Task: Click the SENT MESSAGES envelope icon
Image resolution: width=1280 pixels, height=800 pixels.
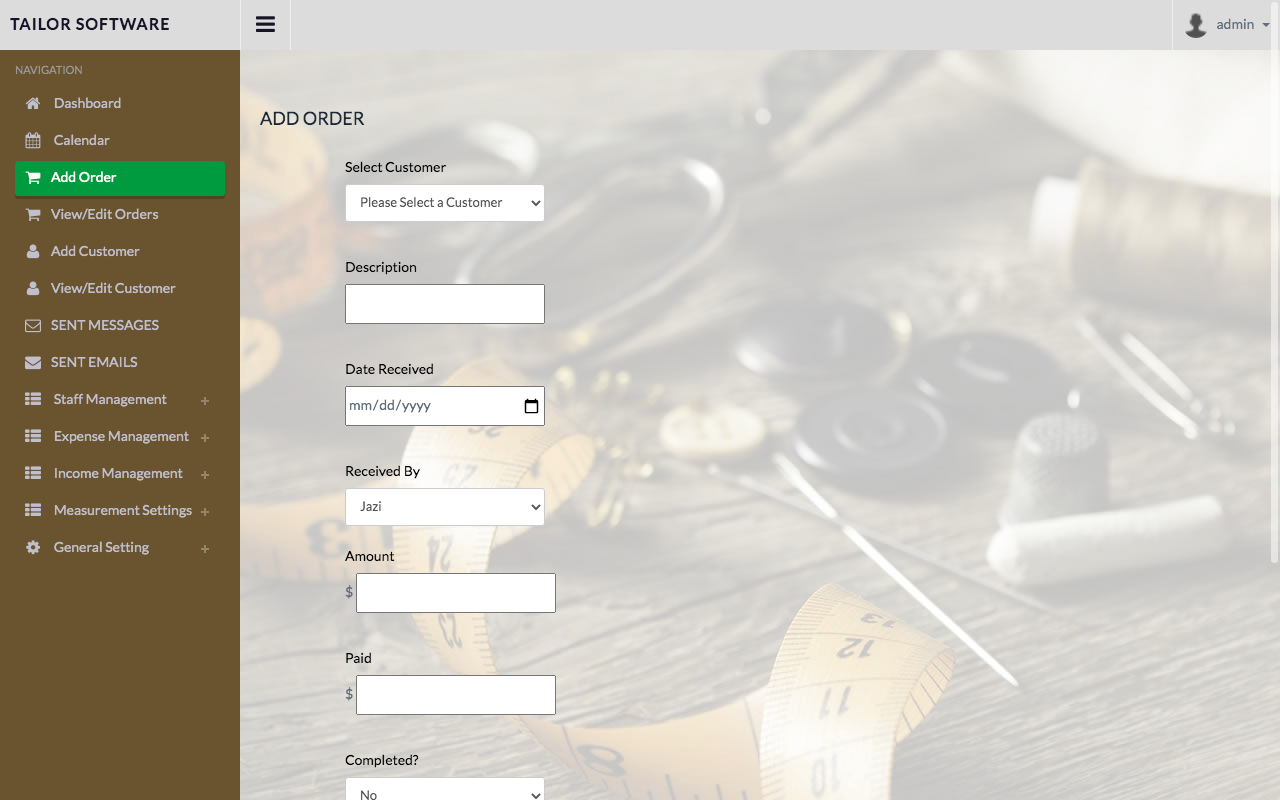Action: (x=33, y=325)
